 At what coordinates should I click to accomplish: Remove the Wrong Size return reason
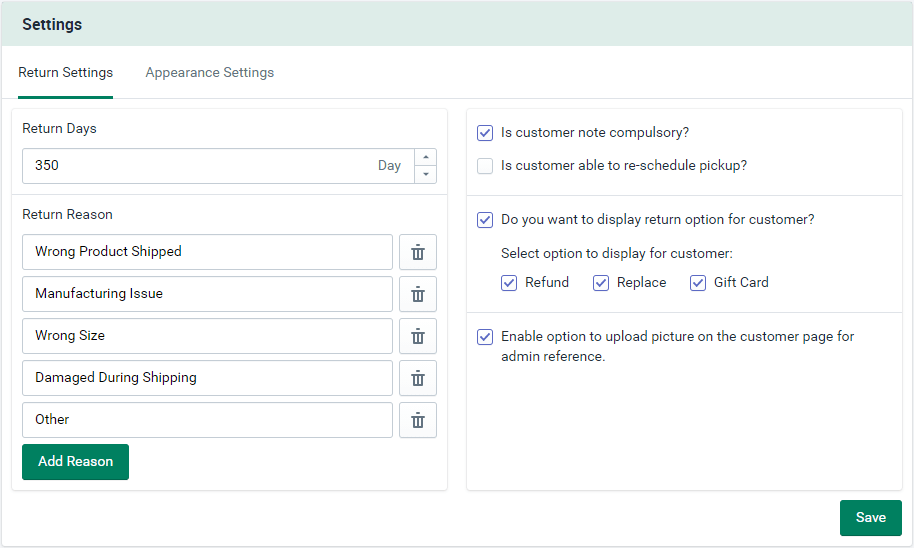pyautogui.click(x=418, y=336)
